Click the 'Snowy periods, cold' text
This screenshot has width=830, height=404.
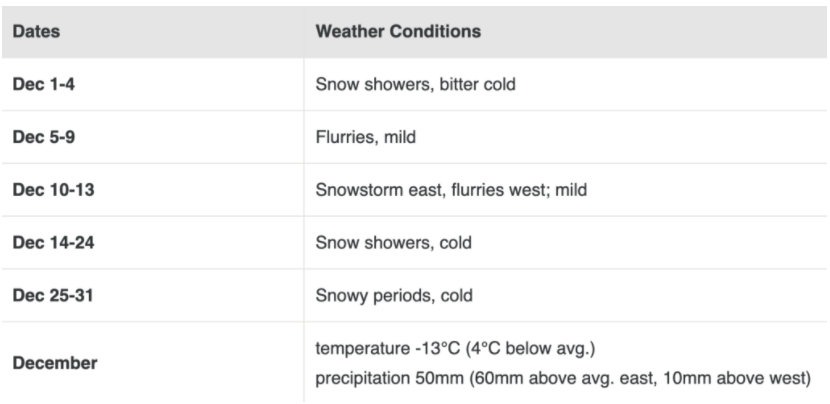(x=394, y=295)
